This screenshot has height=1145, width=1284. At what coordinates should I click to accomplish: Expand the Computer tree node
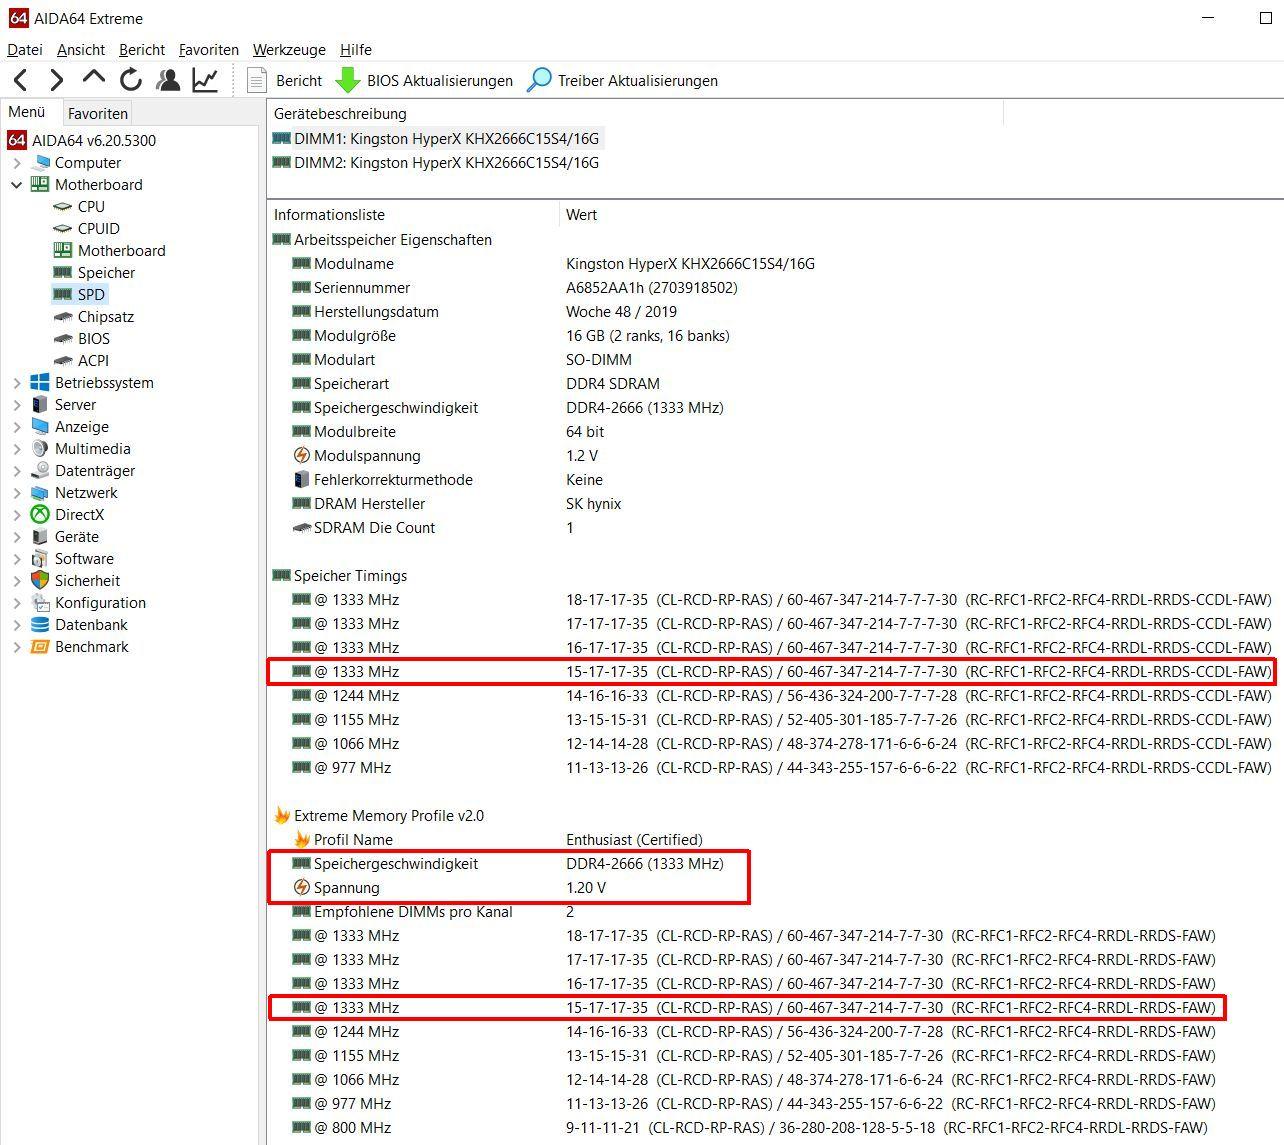(x=17, y=163)
